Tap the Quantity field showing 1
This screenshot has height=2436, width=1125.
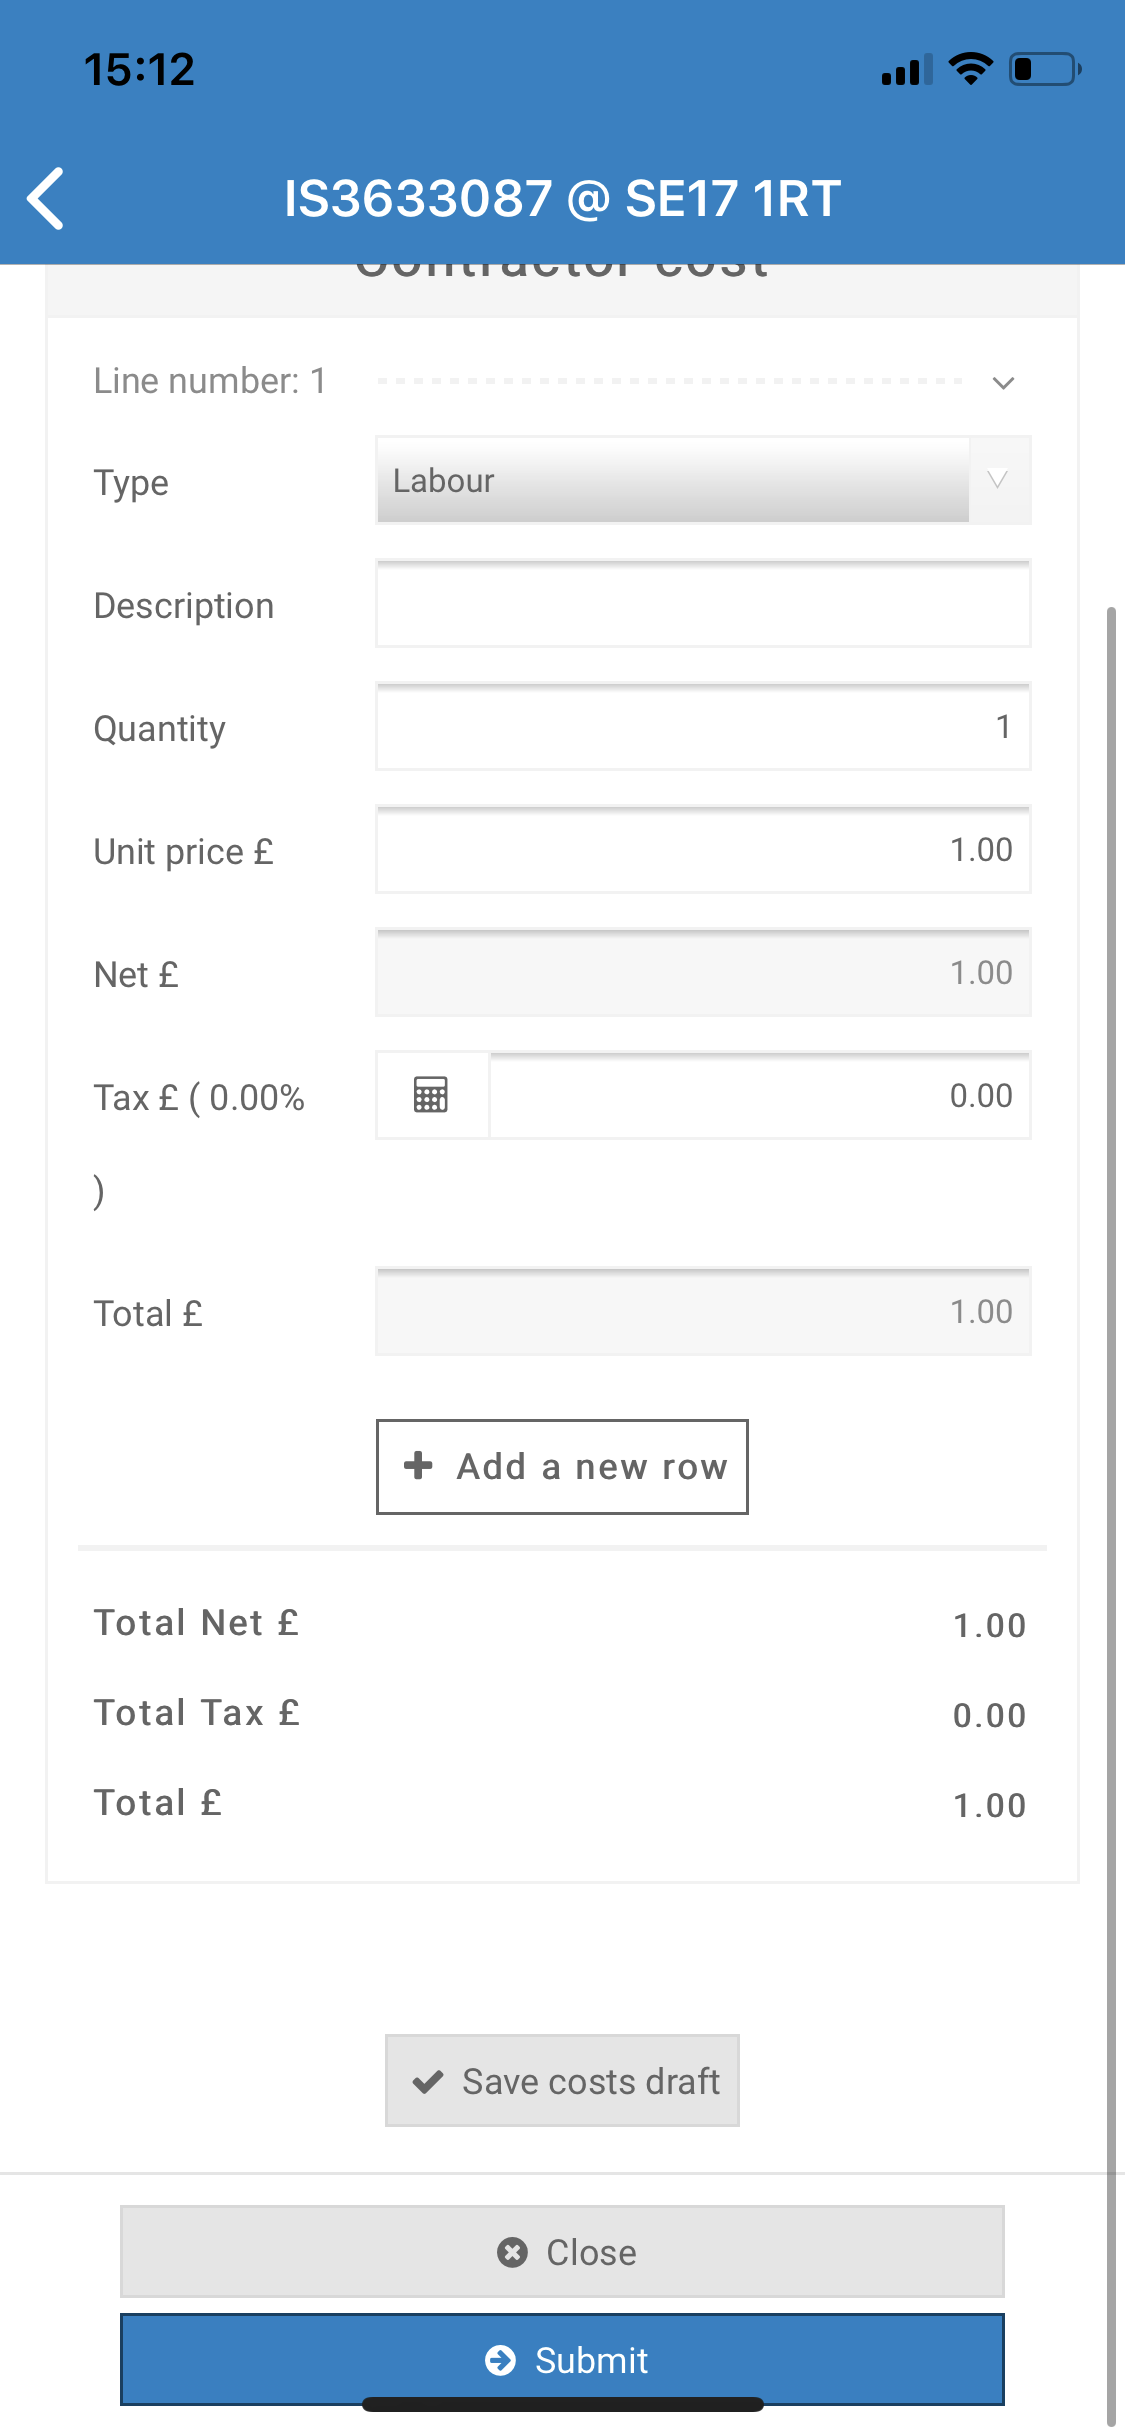pyautogui.click(x=700, y=727)
